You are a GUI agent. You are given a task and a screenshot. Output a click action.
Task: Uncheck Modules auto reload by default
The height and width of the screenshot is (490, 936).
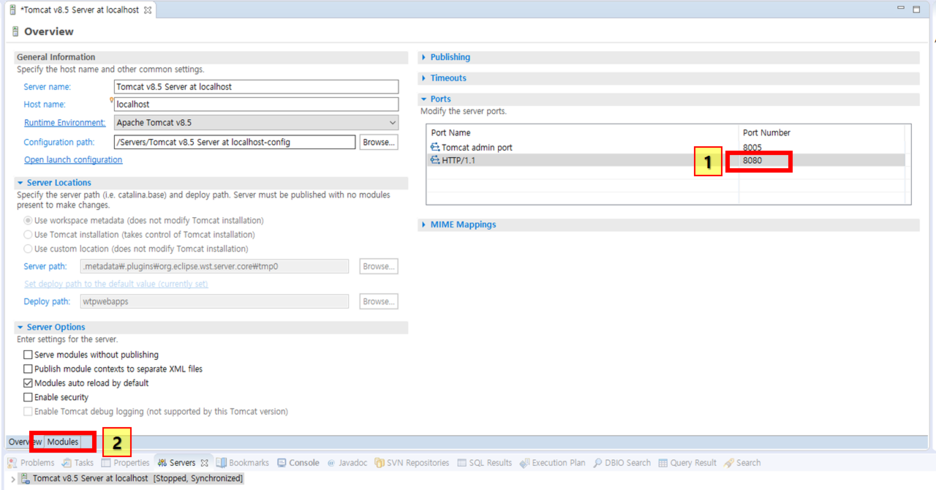coord(28,383)
